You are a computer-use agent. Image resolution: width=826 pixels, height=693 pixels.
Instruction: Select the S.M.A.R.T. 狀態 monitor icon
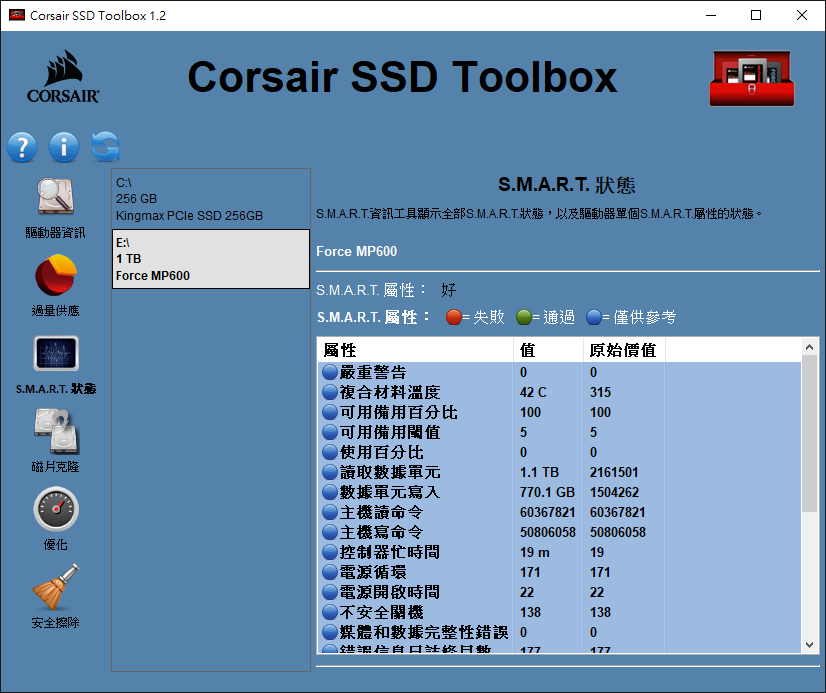56,353
